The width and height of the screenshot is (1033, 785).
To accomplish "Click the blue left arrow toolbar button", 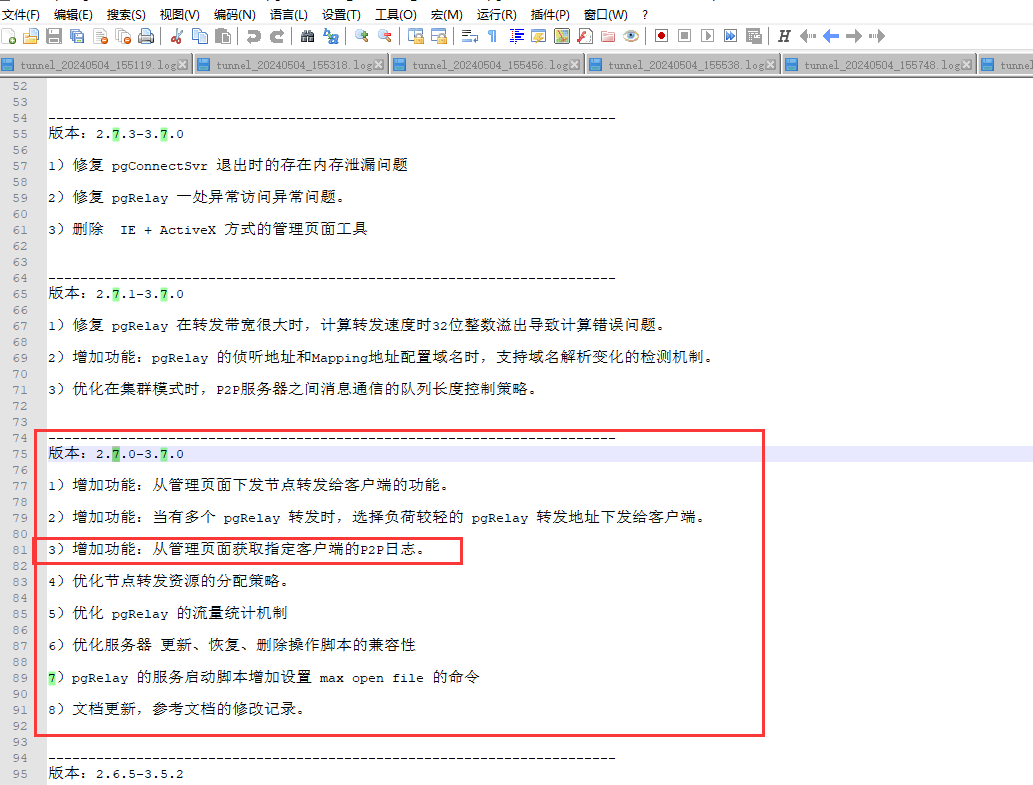I will (831, 37).
